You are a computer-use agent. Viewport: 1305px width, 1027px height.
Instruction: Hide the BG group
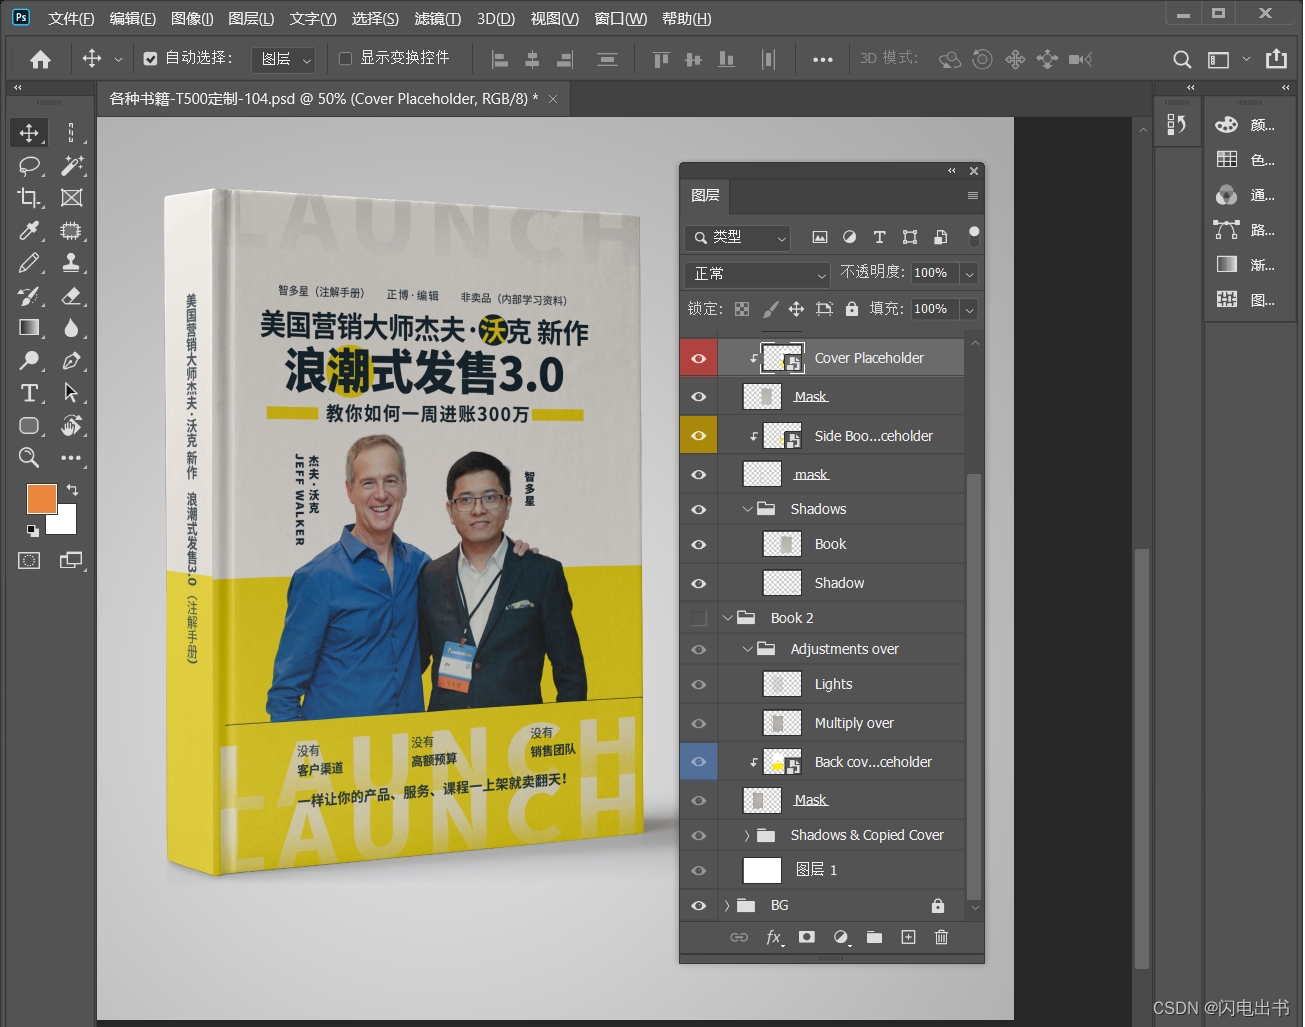coord(699,905)
